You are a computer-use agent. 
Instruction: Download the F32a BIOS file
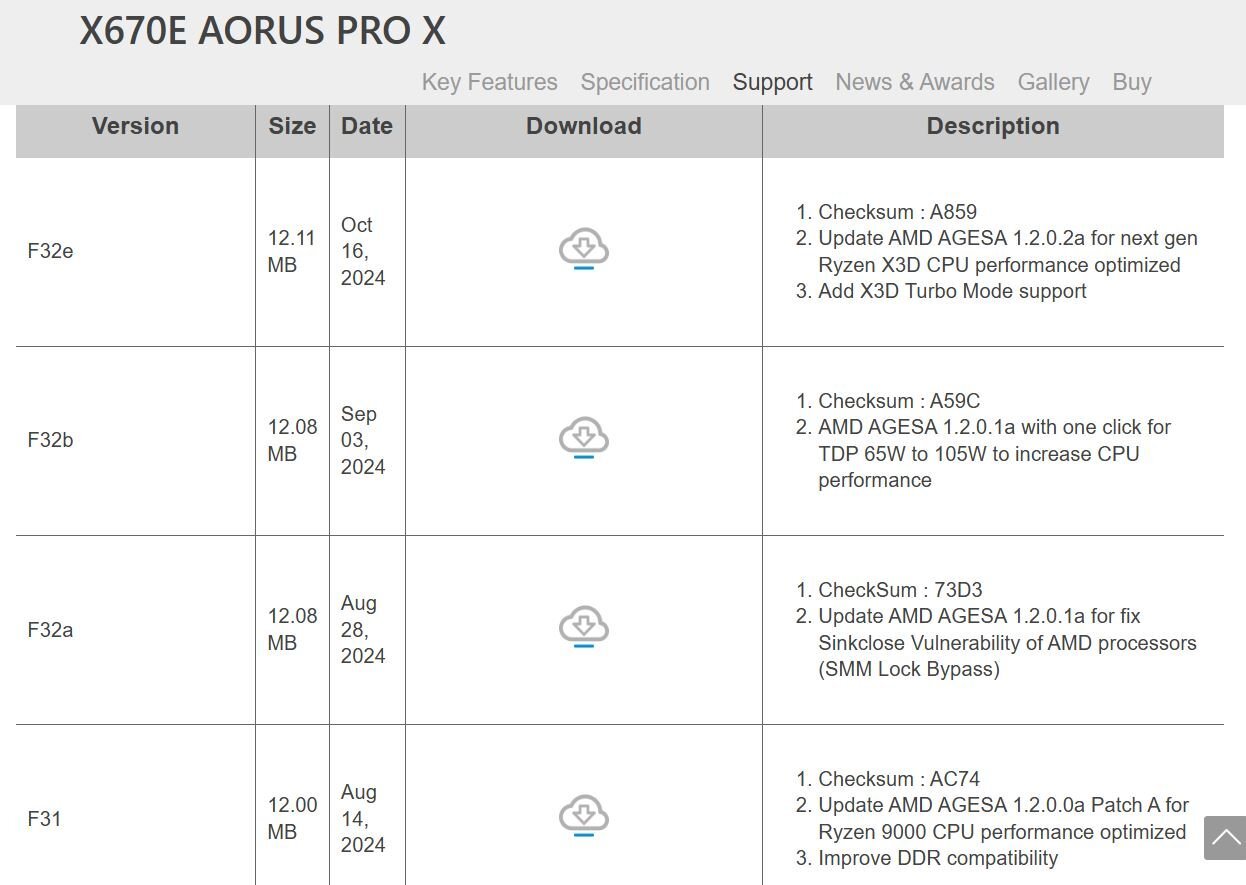pos(584,628)
